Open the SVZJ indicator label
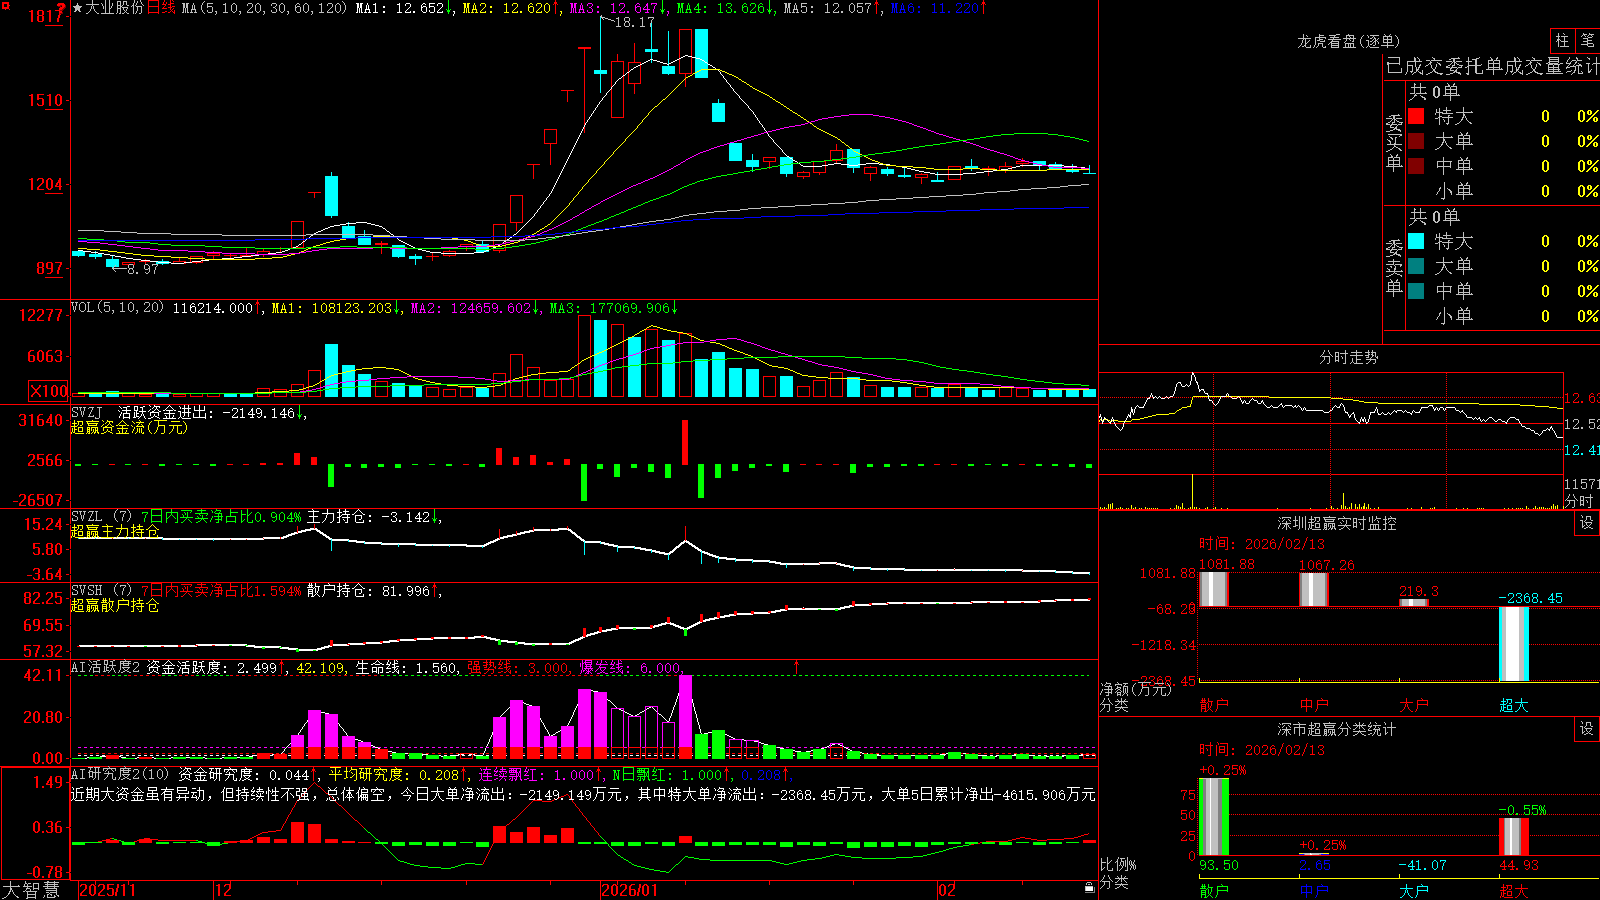The width and height of the screenshot is (1600, 900). [87, 412]
